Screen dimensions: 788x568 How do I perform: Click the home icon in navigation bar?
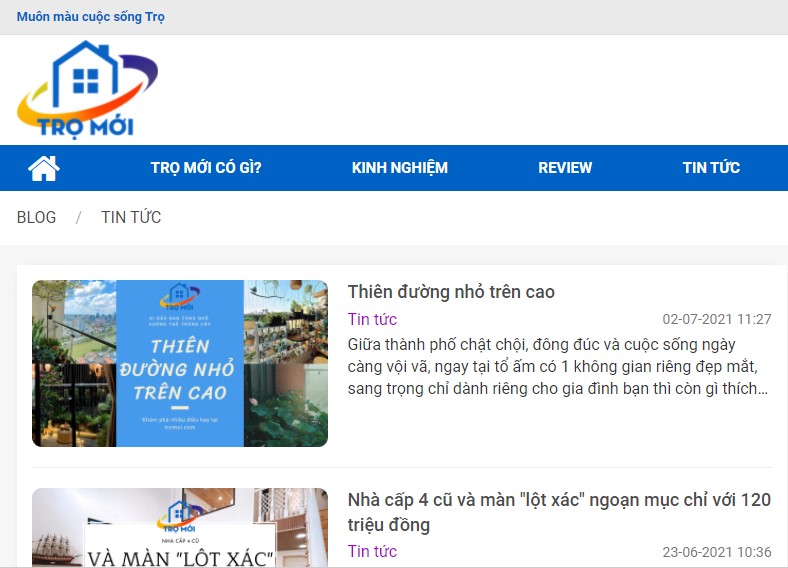[x=44, y=168]
